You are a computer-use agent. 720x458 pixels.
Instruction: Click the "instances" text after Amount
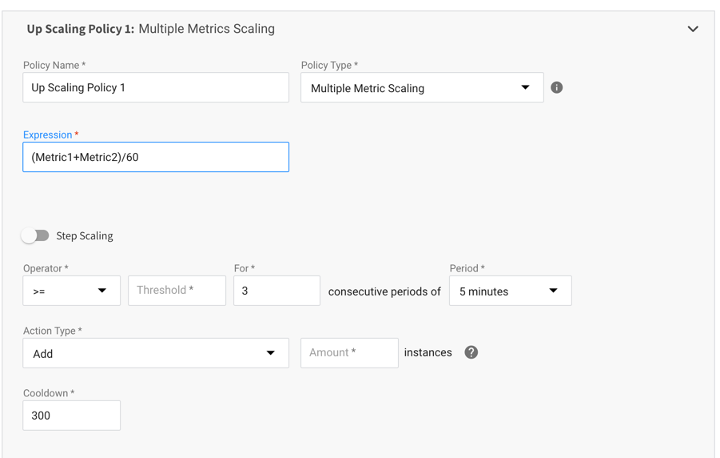[x=428, y=353]
